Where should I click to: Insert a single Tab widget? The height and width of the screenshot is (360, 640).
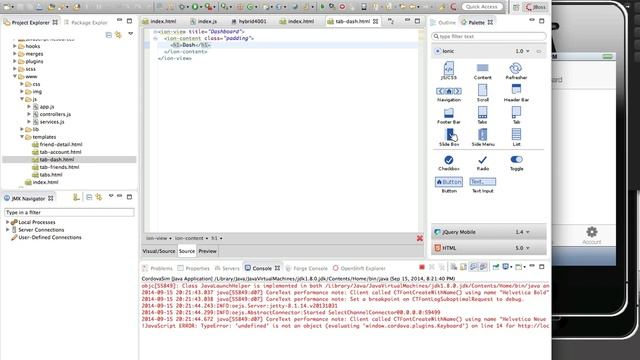click(x=516, y=116)
